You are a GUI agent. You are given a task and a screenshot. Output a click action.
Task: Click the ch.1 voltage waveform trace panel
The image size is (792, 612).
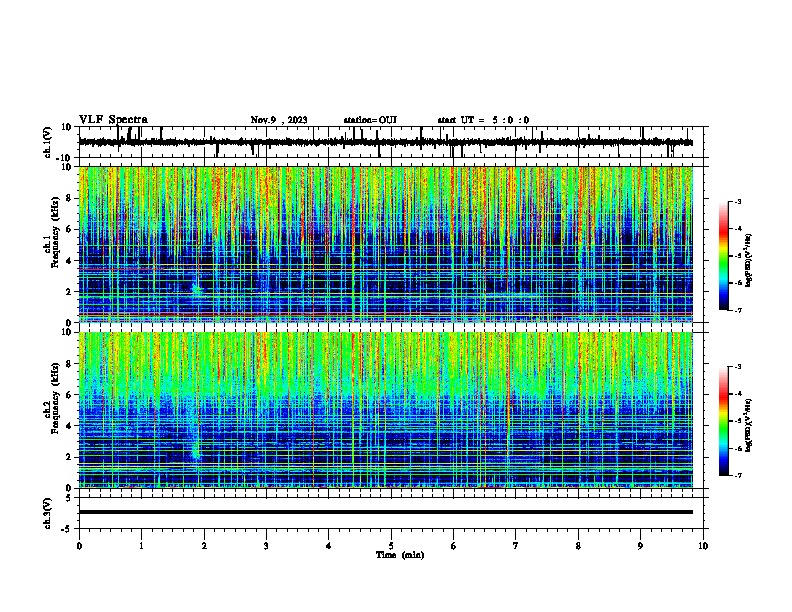pyautogui.click(x=391, y=142)
